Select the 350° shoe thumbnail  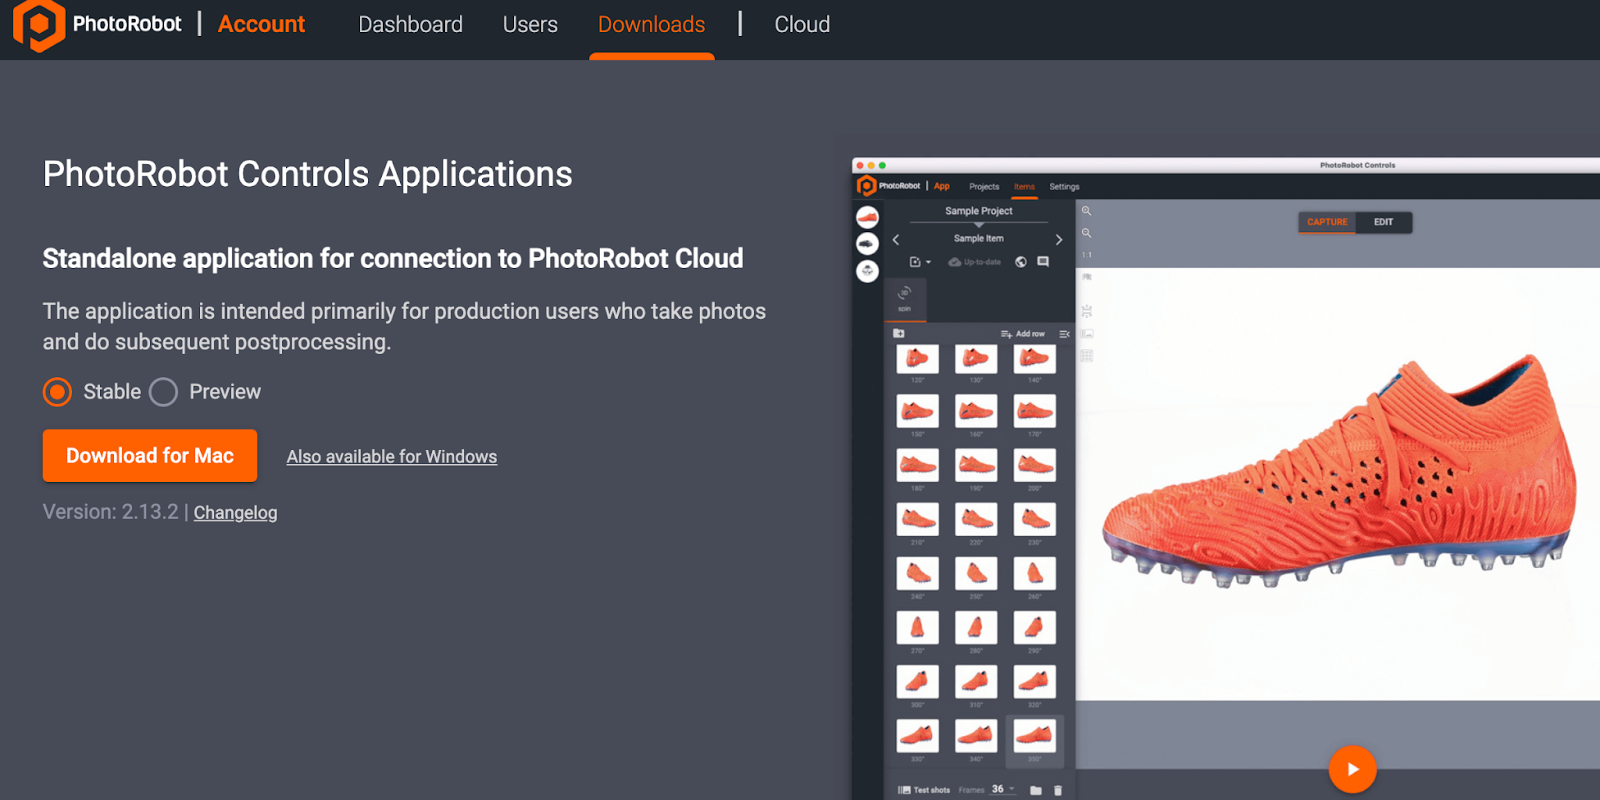[1034, 737]
